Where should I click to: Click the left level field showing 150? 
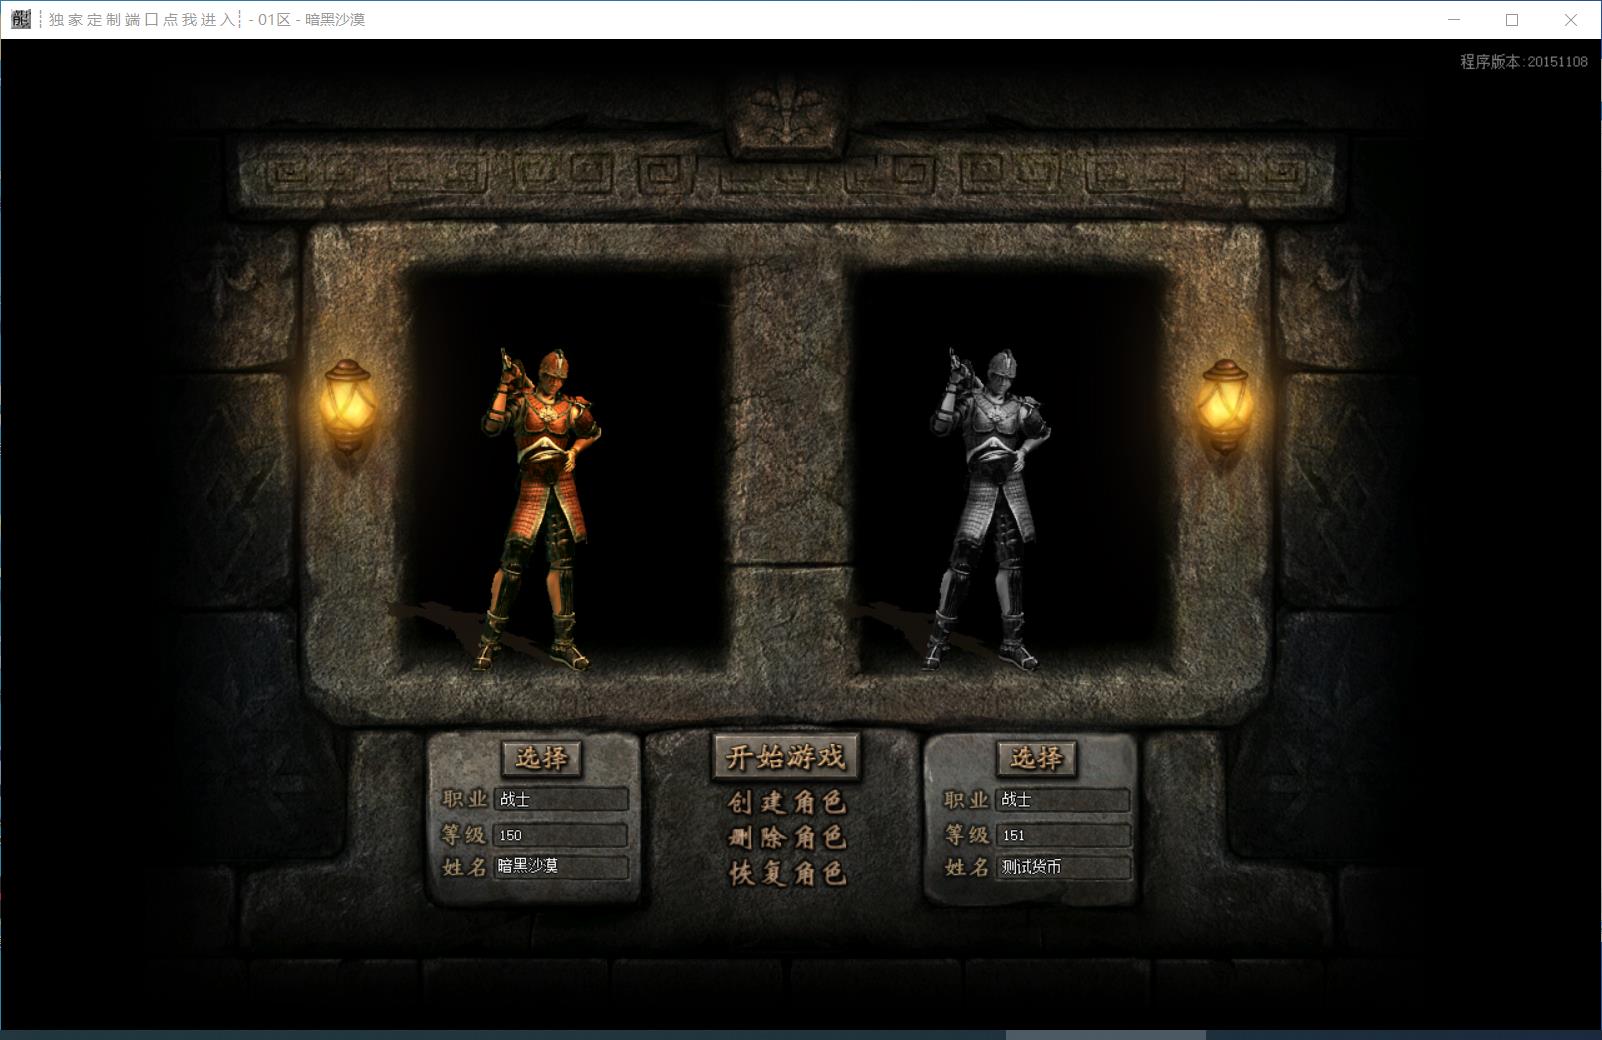pyautogui.click(x=561, y=835)
